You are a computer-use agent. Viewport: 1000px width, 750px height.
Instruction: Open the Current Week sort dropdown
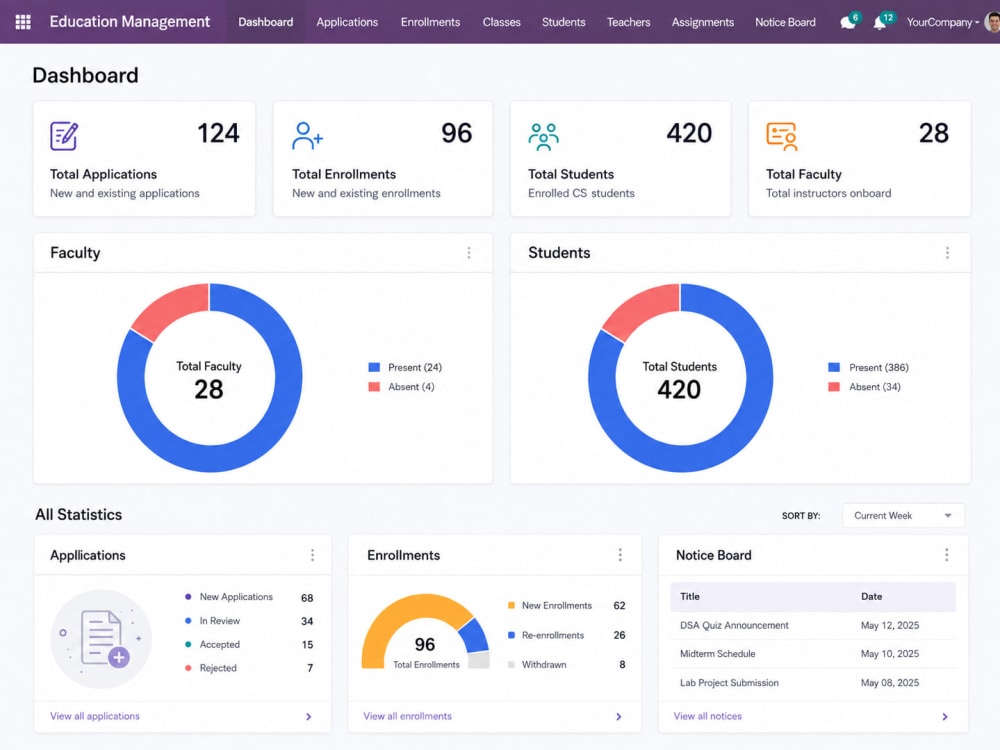tap(903, 515)
